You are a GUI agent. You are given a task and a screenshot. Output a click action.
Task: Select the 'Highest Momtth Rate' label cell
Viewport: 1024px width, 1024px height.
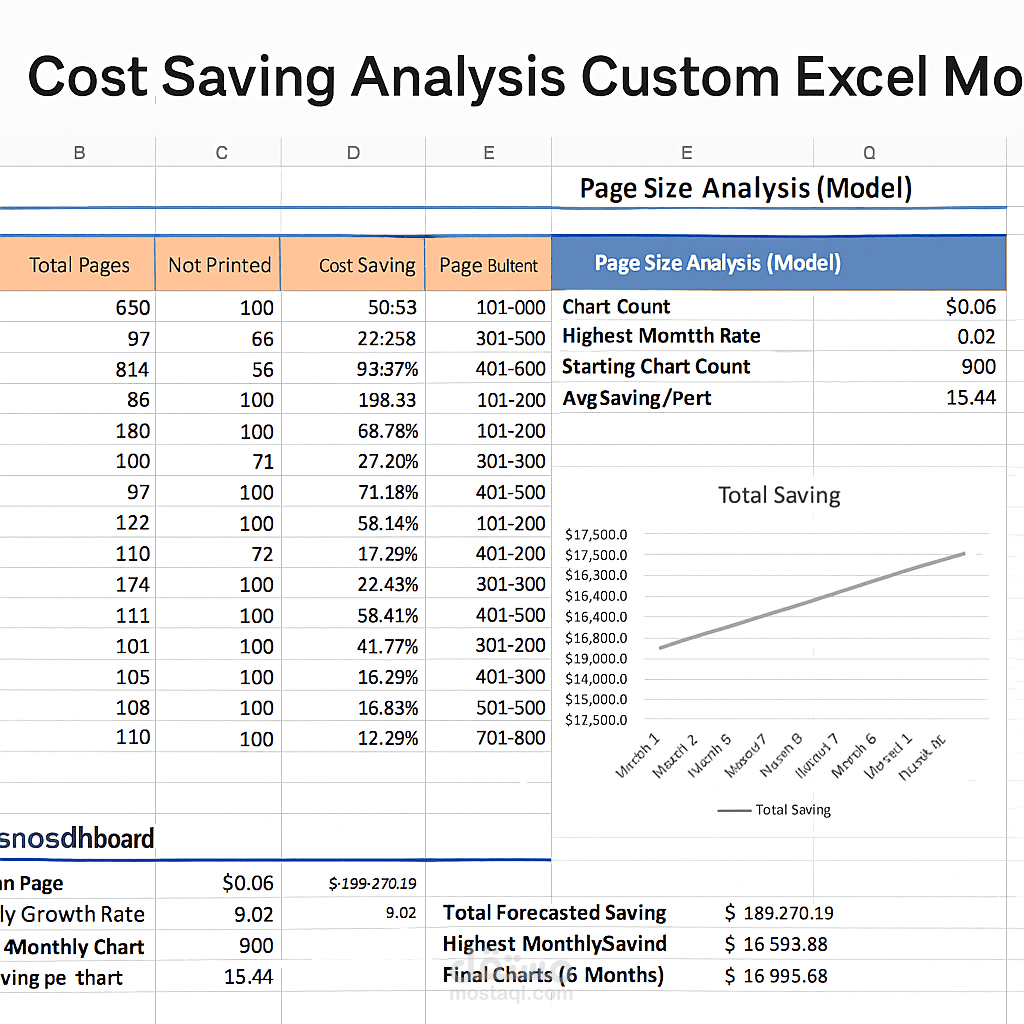click(x=661, y=336)
